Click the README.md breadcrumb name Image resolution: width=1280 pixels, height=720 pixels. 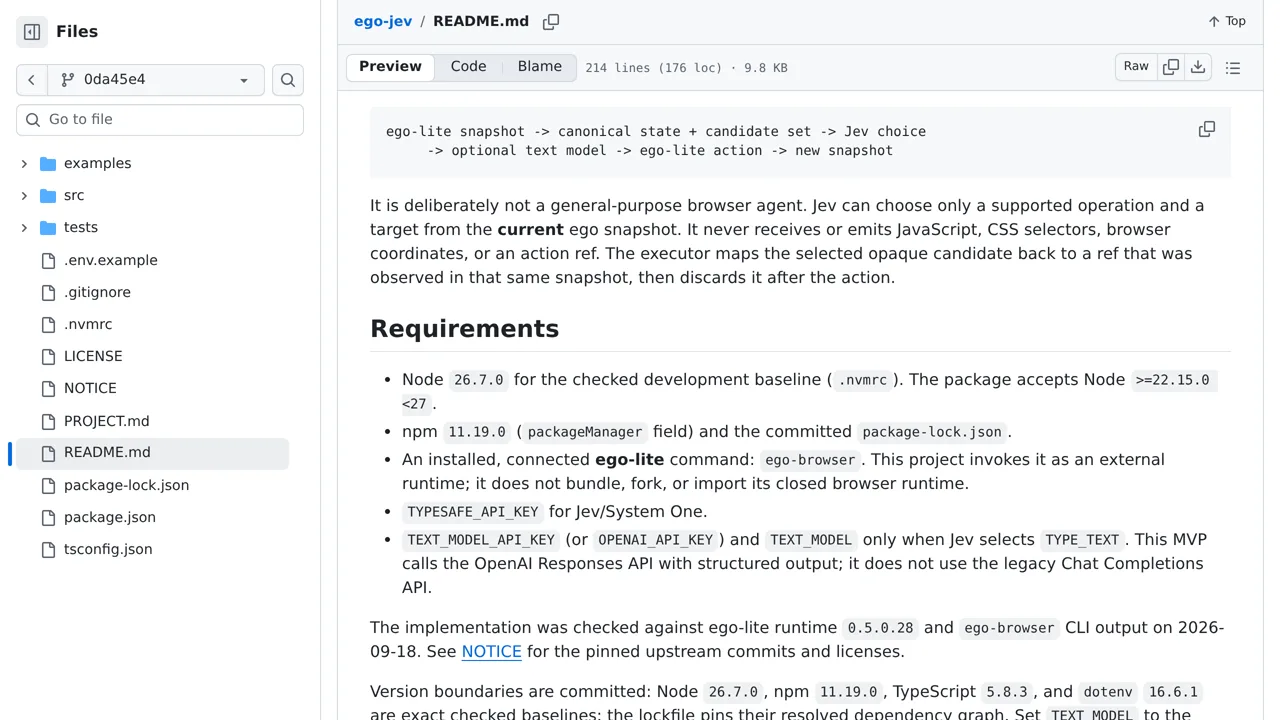pos(481,21)
